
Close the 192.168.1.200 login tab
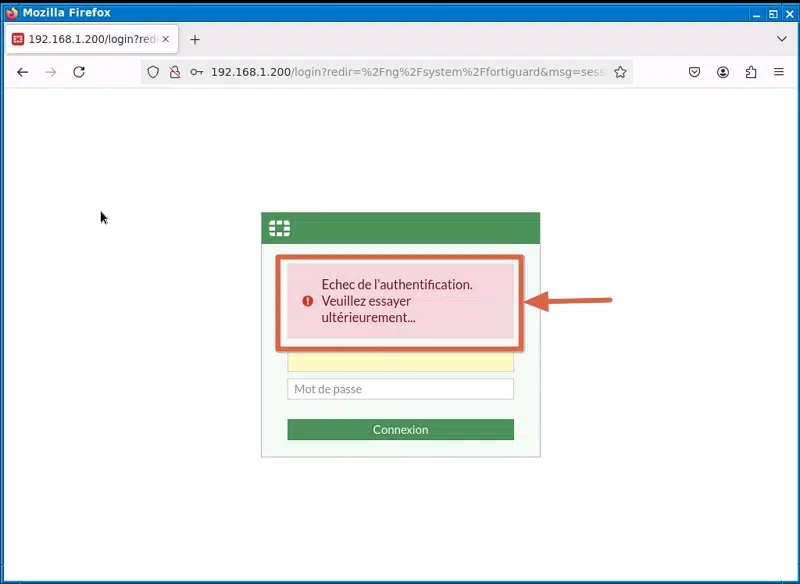(x=165, y=39)
